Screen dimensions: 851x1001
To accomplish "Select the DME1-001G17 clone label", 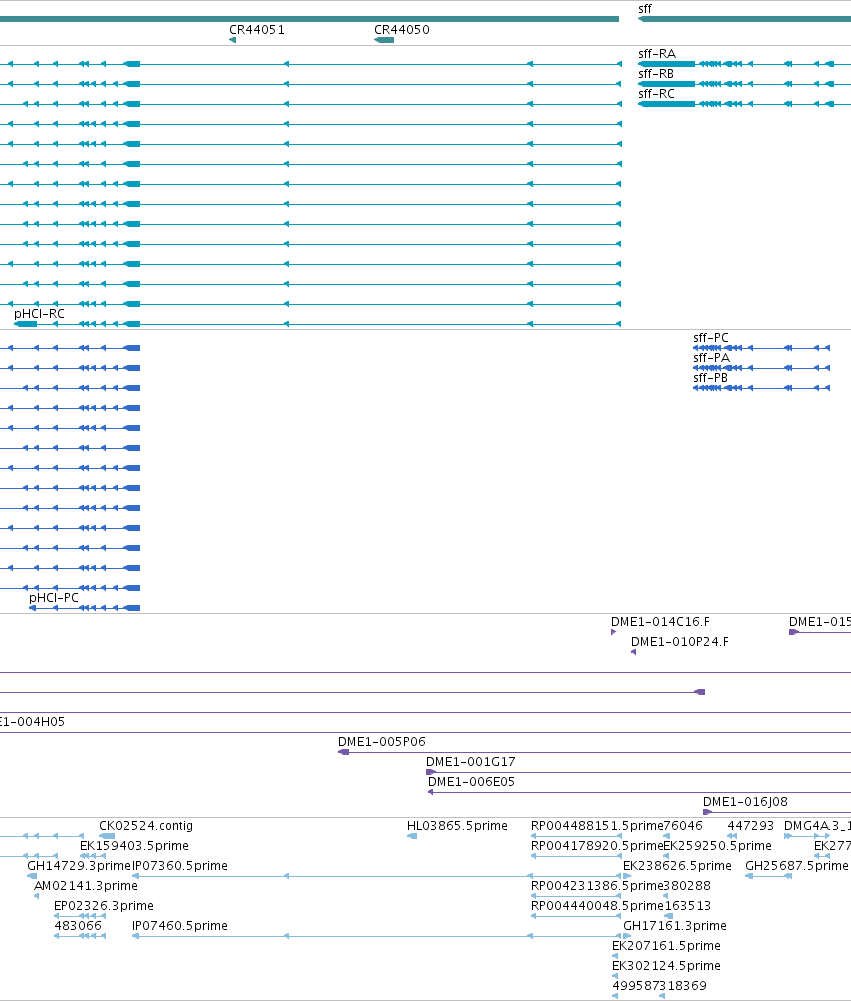I will [x=471, y=762].
